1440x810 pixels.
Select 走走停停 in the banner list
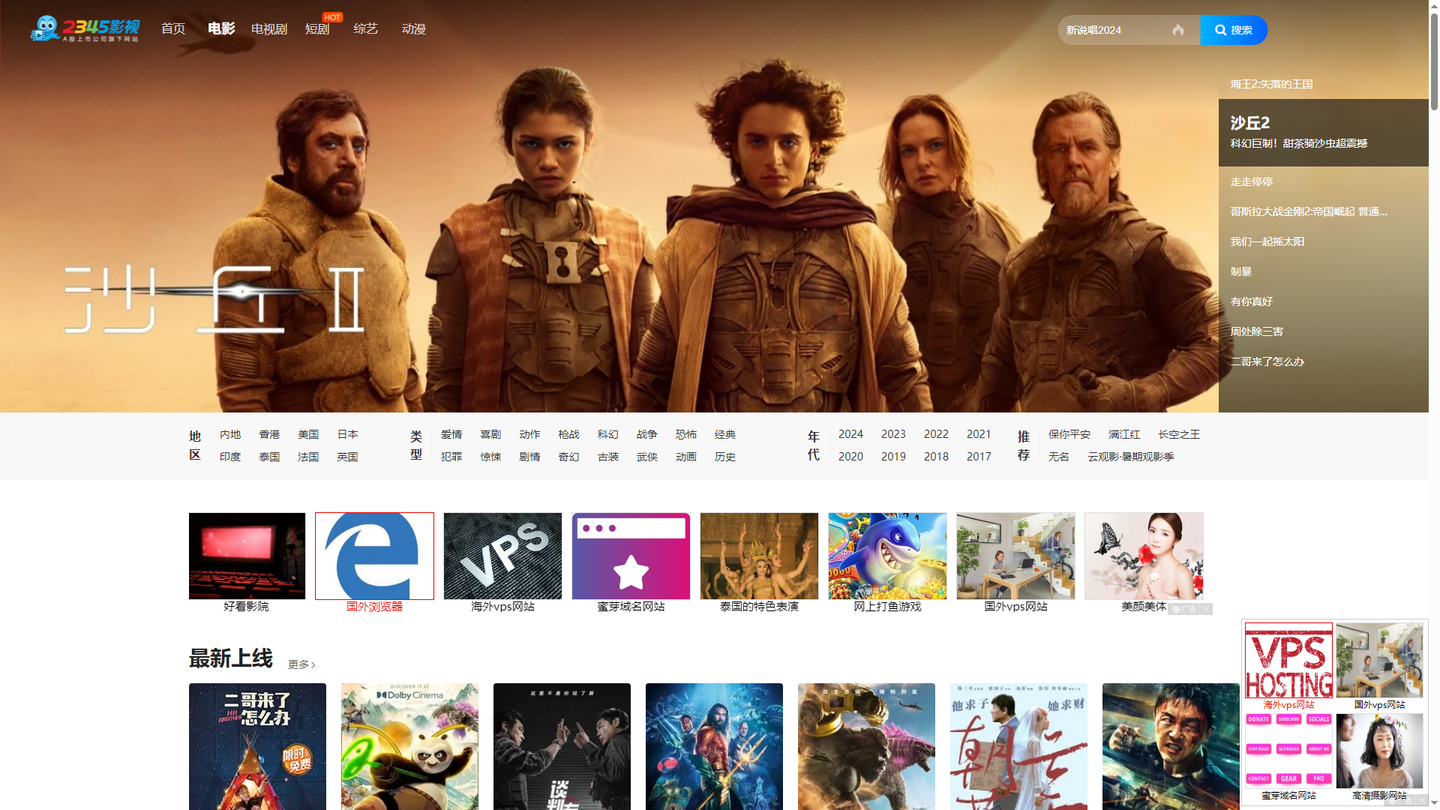[x=1251, y=182]
